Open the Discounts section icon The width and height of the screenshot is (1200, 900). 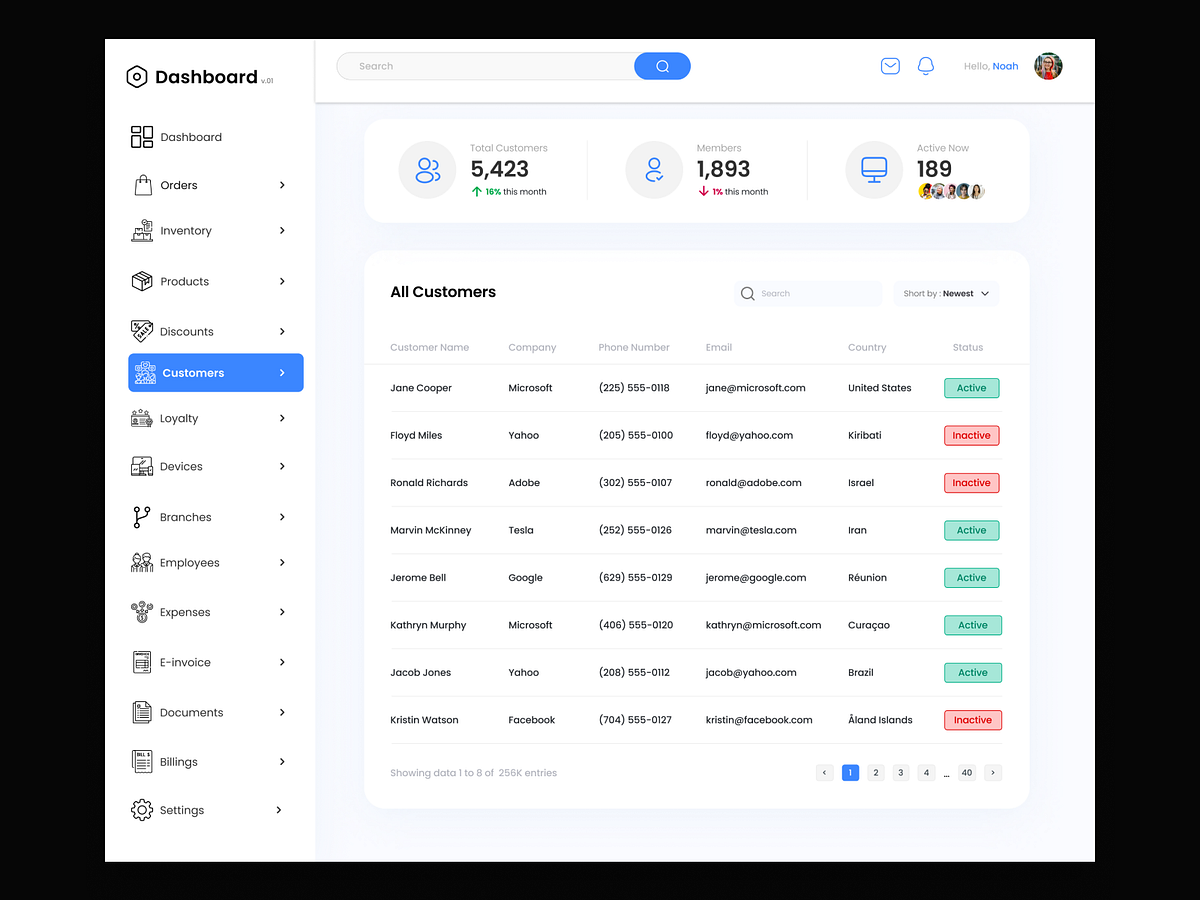click(x=140, y=331)
